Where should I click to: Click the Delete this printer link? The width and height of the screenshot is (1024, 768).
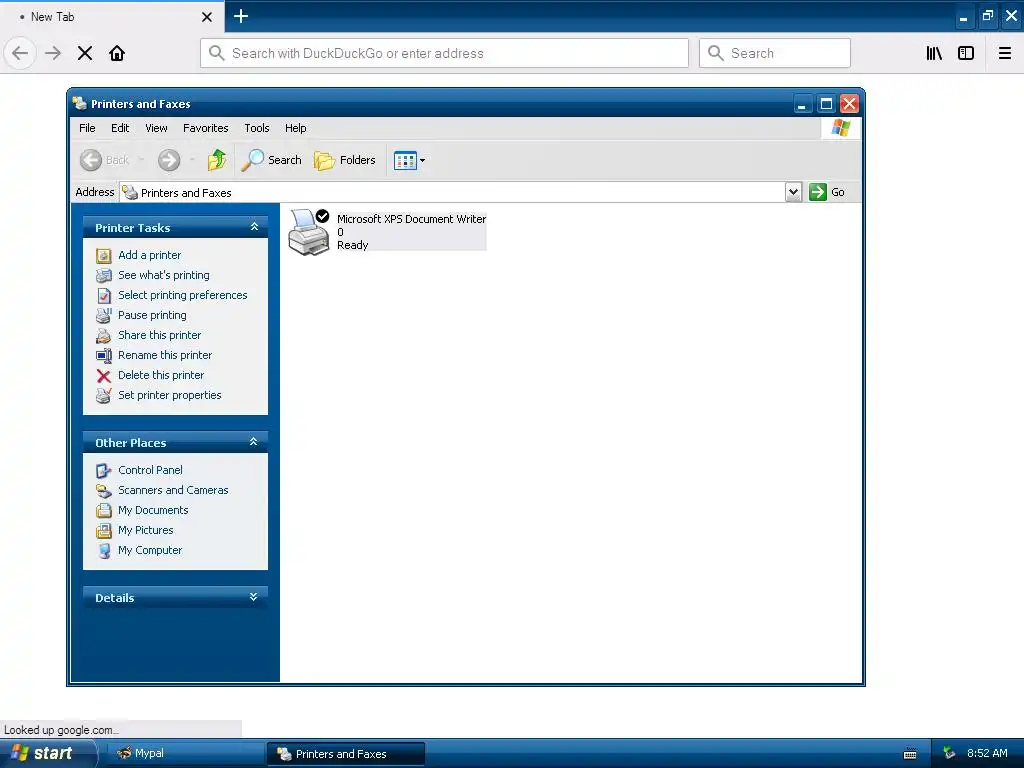[161, 376]
